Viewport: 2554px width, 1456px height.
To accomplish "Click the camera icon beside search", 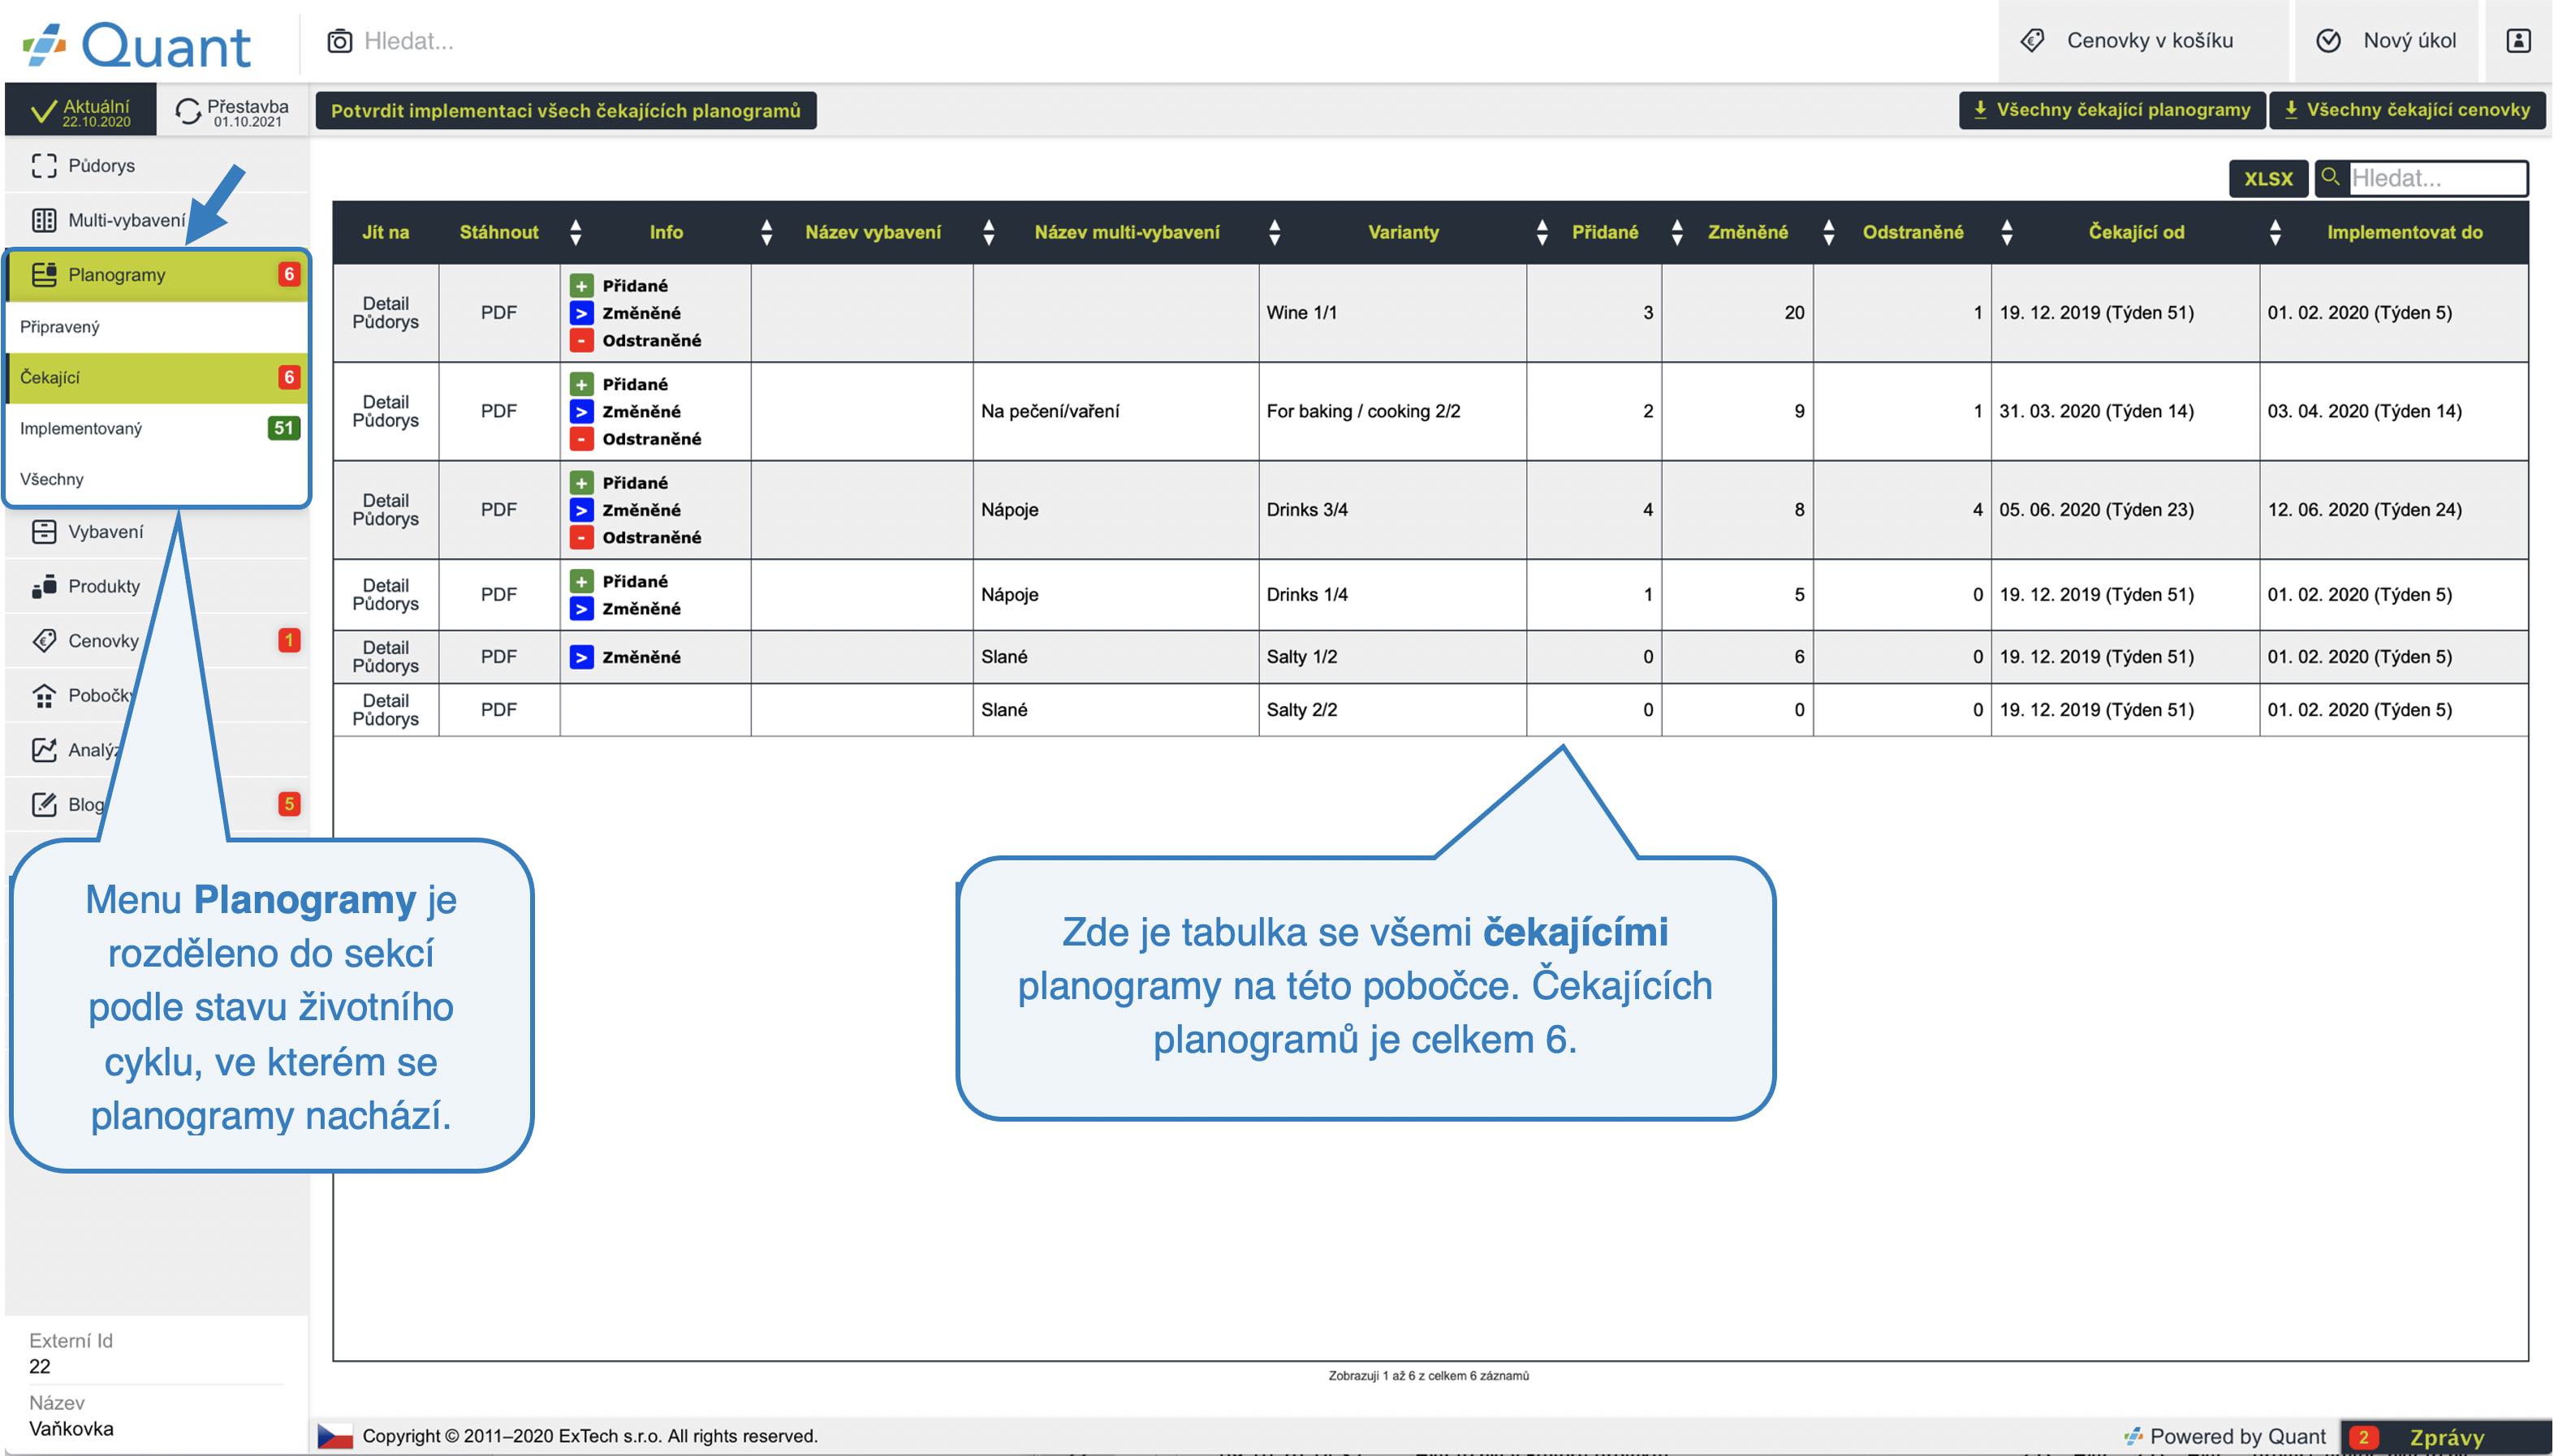I will coord(340,41).
